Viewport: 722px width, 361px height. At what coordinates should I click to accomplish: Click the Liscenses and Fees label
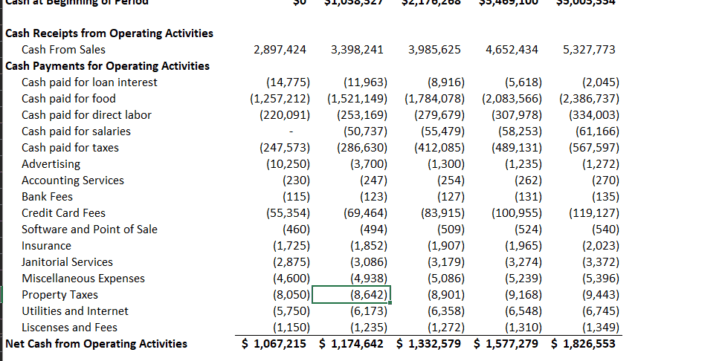69,327
